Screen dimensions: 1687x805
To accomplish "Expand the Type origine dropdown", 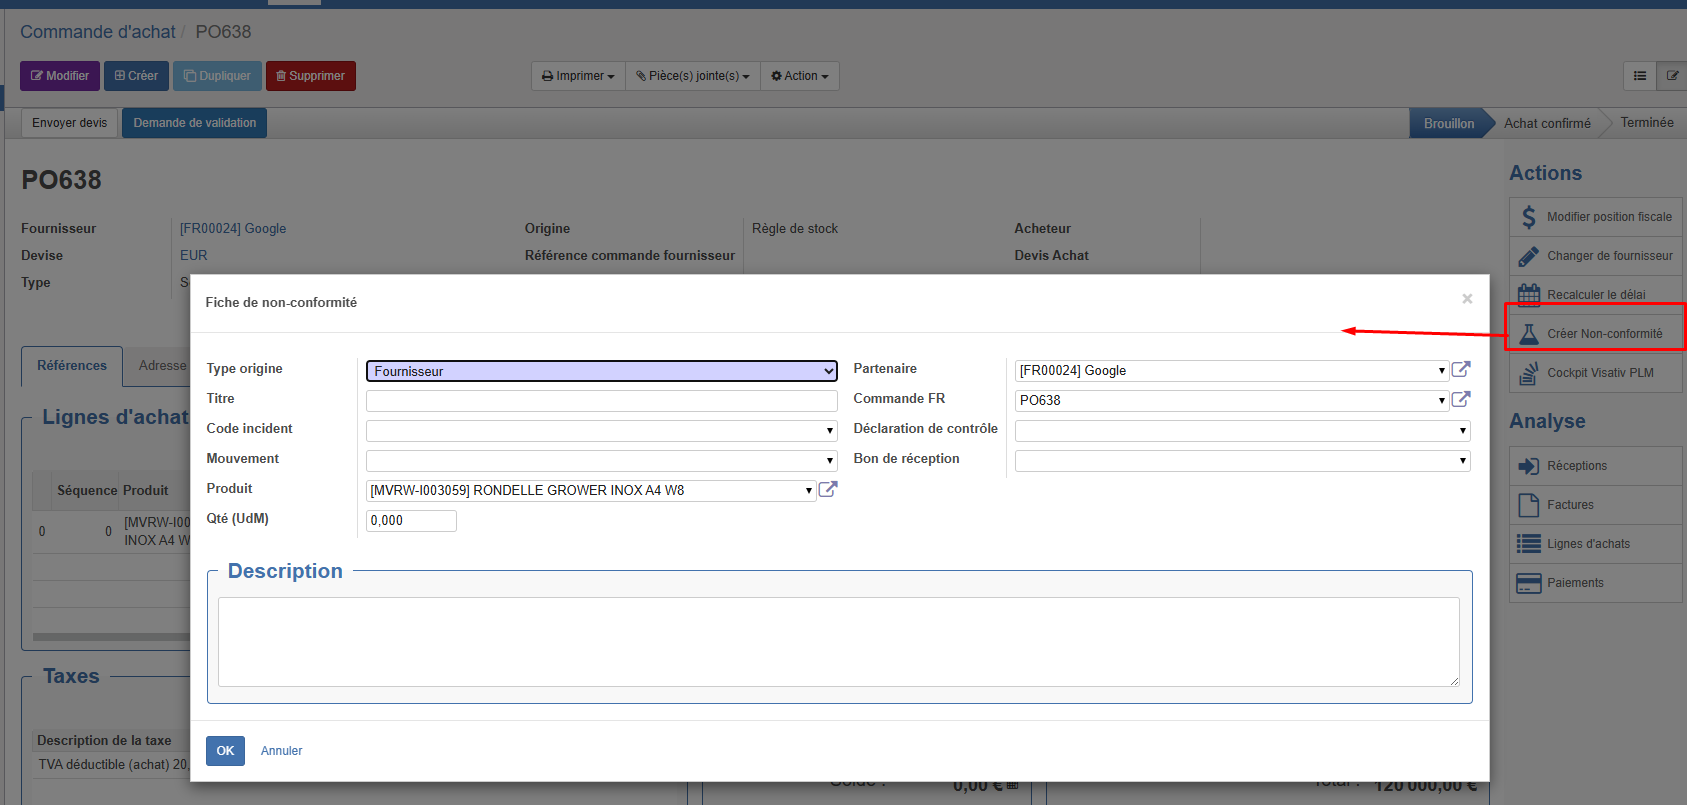I will click(x=601, y=371).
